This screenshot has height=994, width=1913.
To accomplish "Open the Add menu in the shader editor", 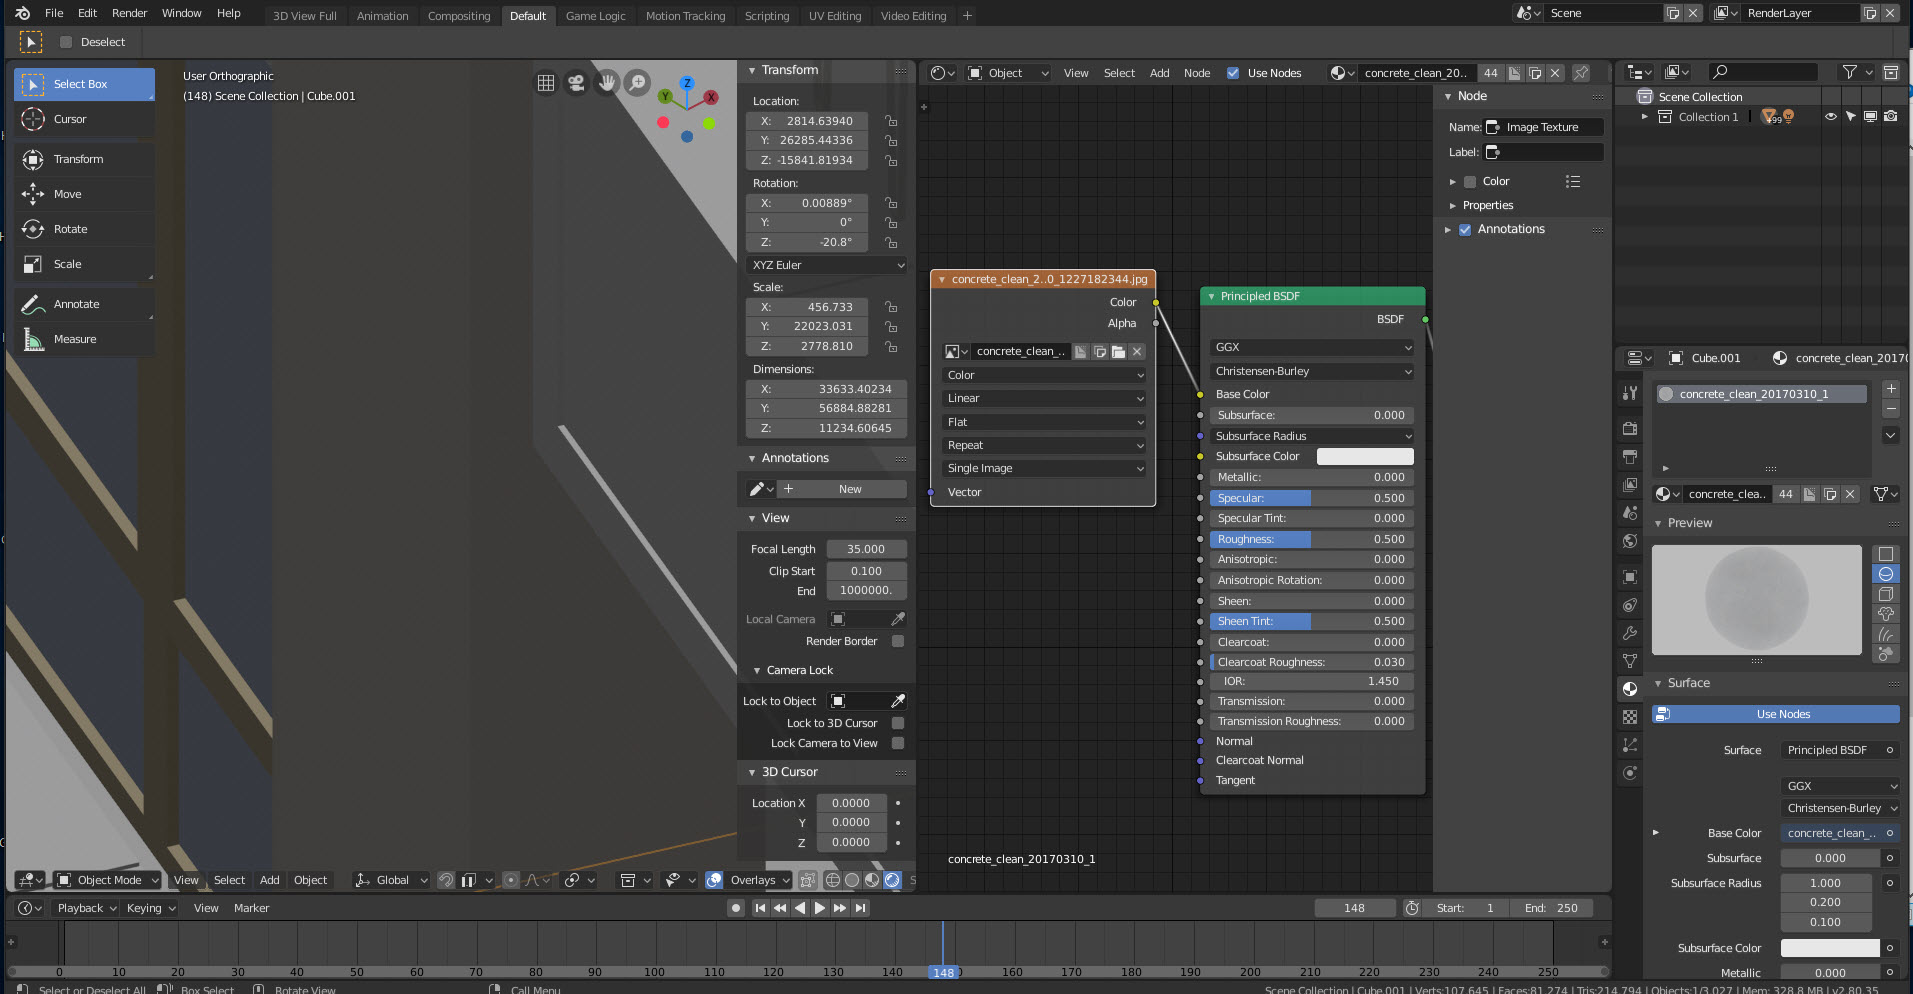I will coord(1159,72).
